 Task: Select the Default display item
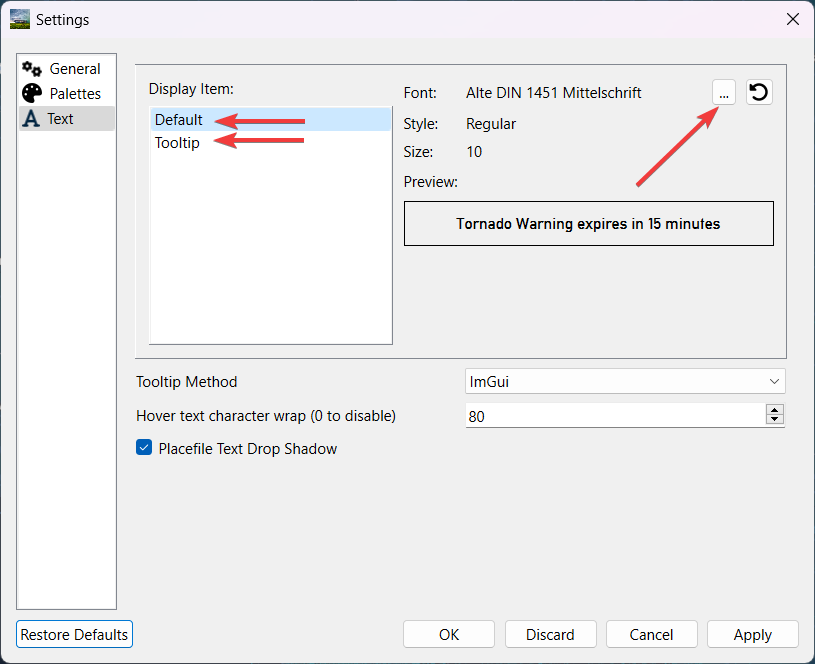[x=270, y=120]
